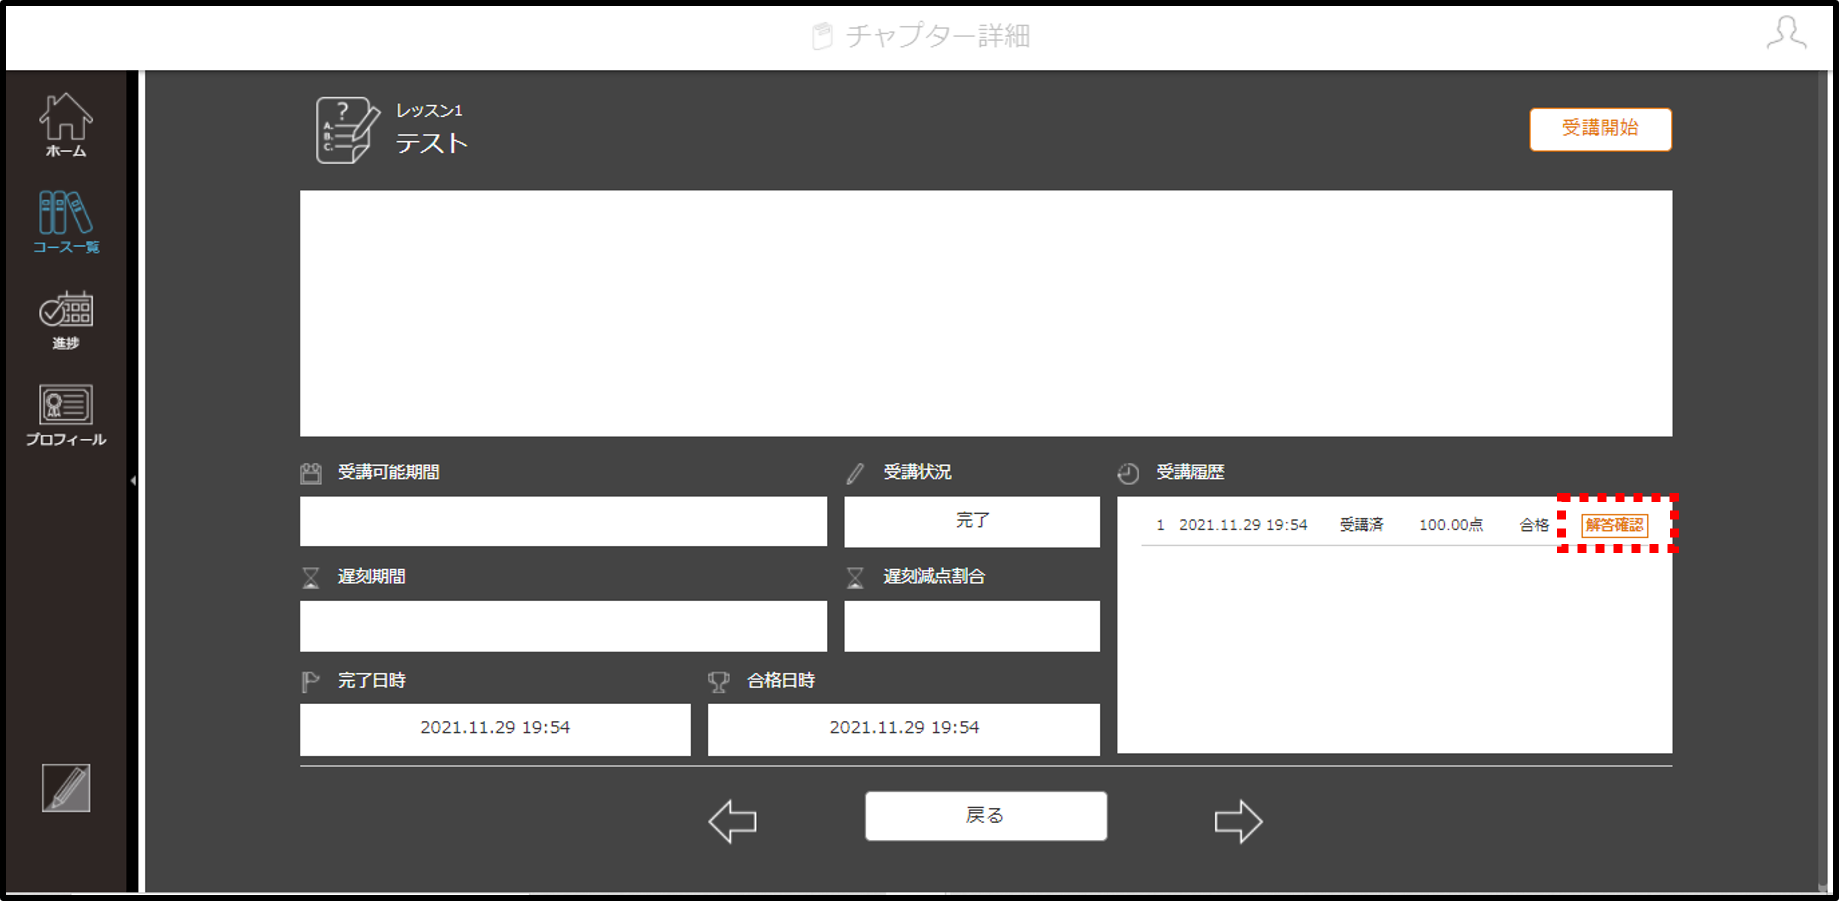Viewport: 1839px width, 901px height.
Task: Click the 受講開始 button
Action: pyautogui.click(x=1600, y=129)
